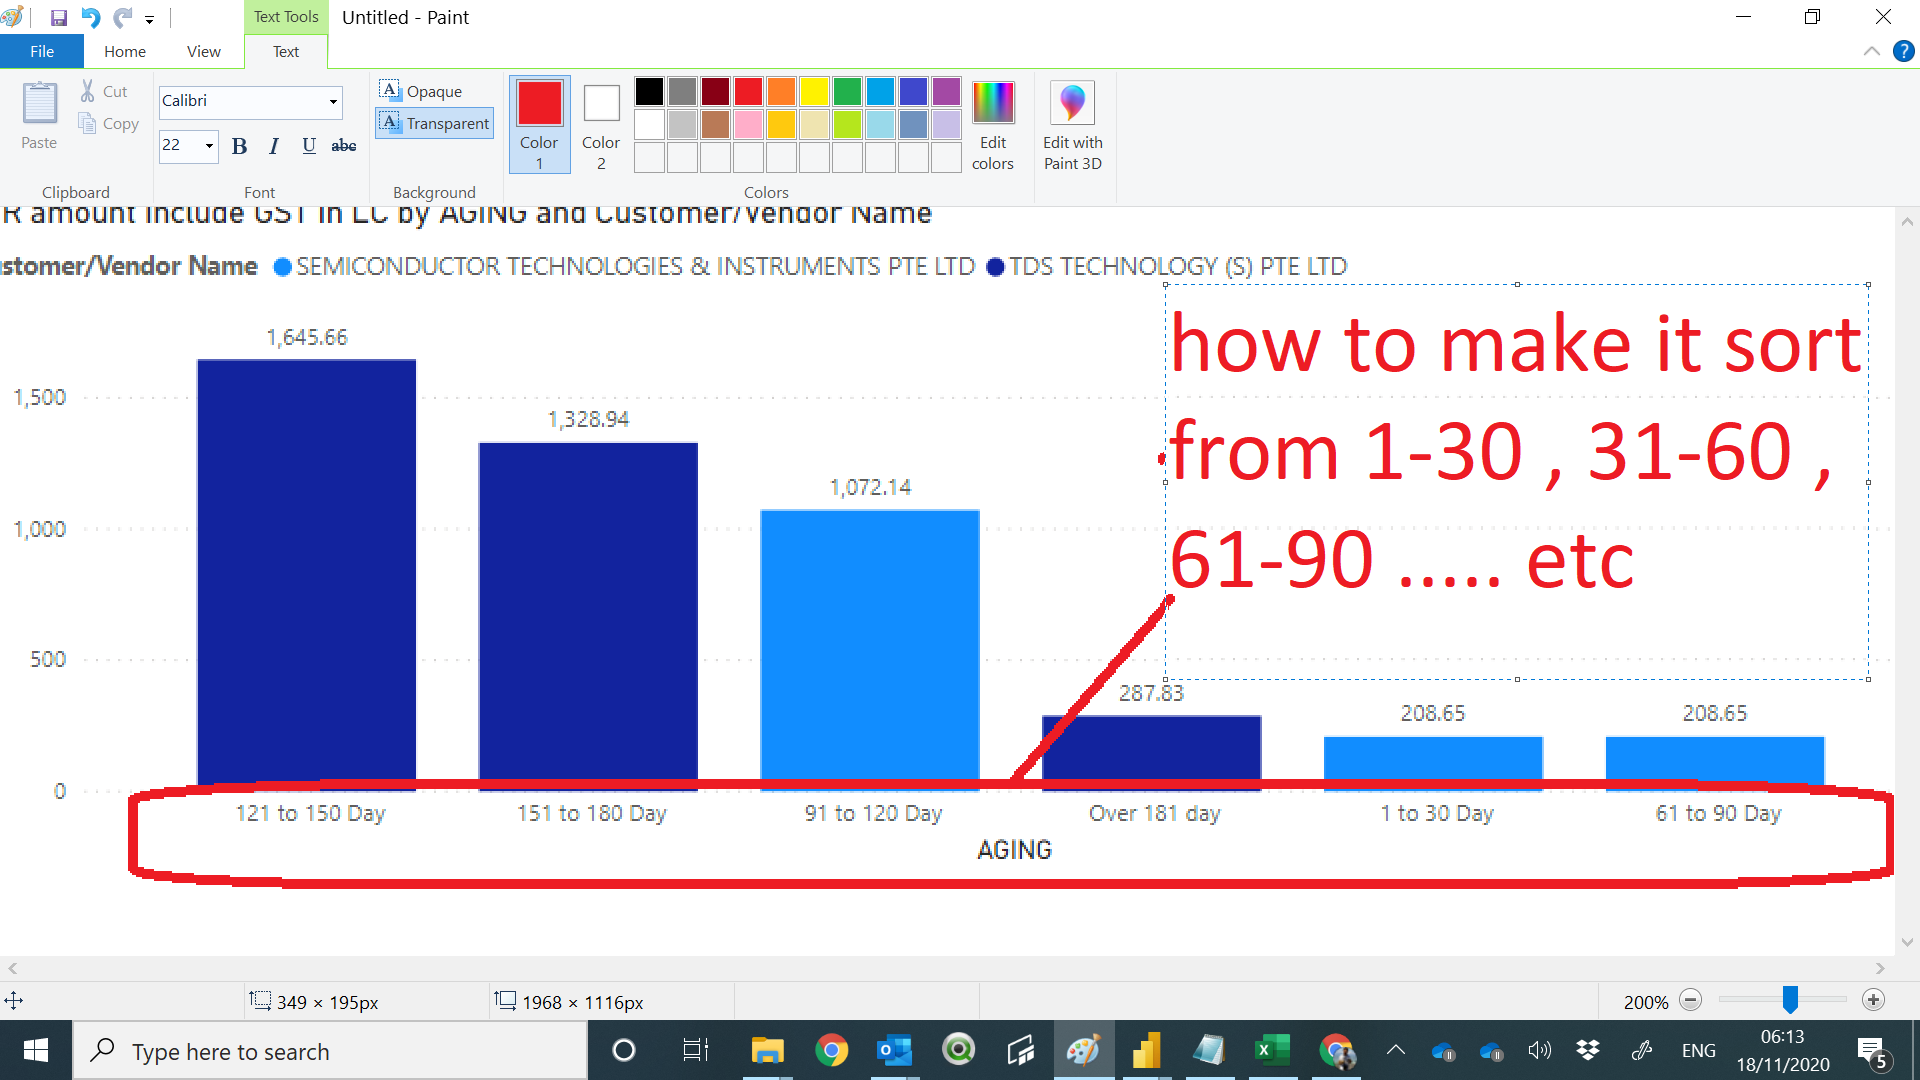This screenshot has height=1080, width=1920.
Task: Click the Windows search box
Action: (x=330, y=1051)
